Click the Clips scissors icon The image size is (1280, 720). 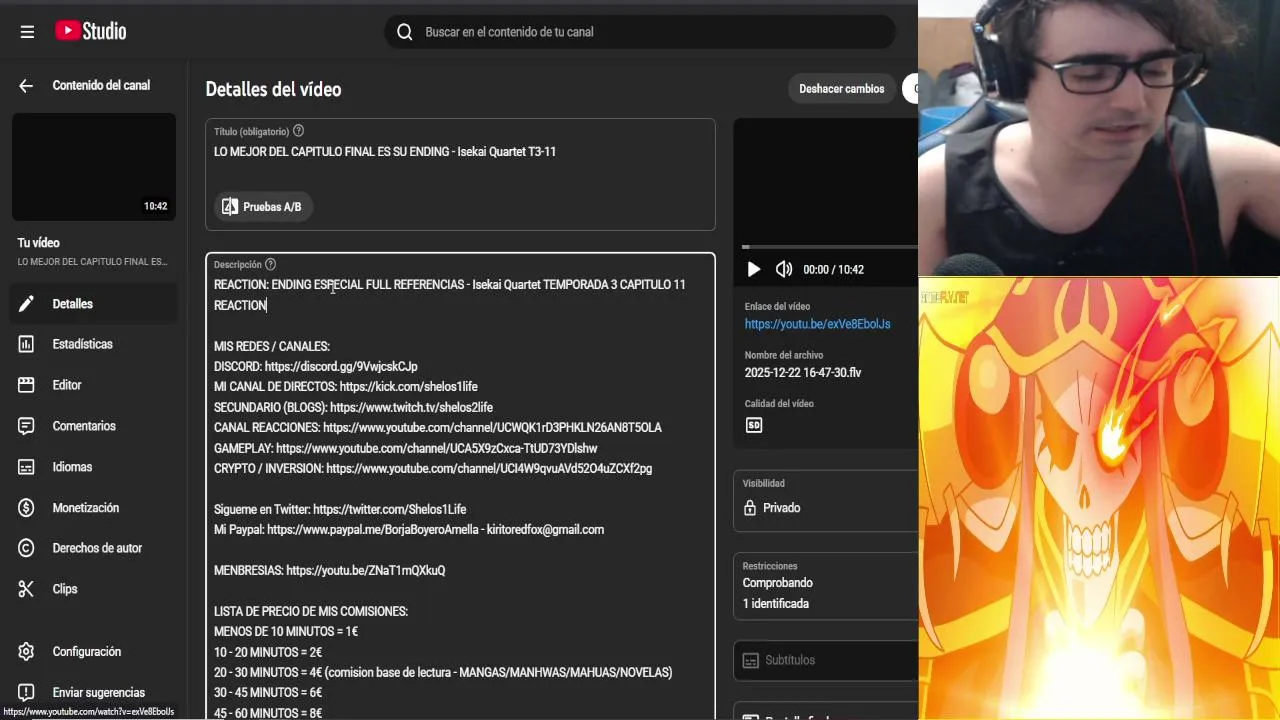click(x=27, y=589)
